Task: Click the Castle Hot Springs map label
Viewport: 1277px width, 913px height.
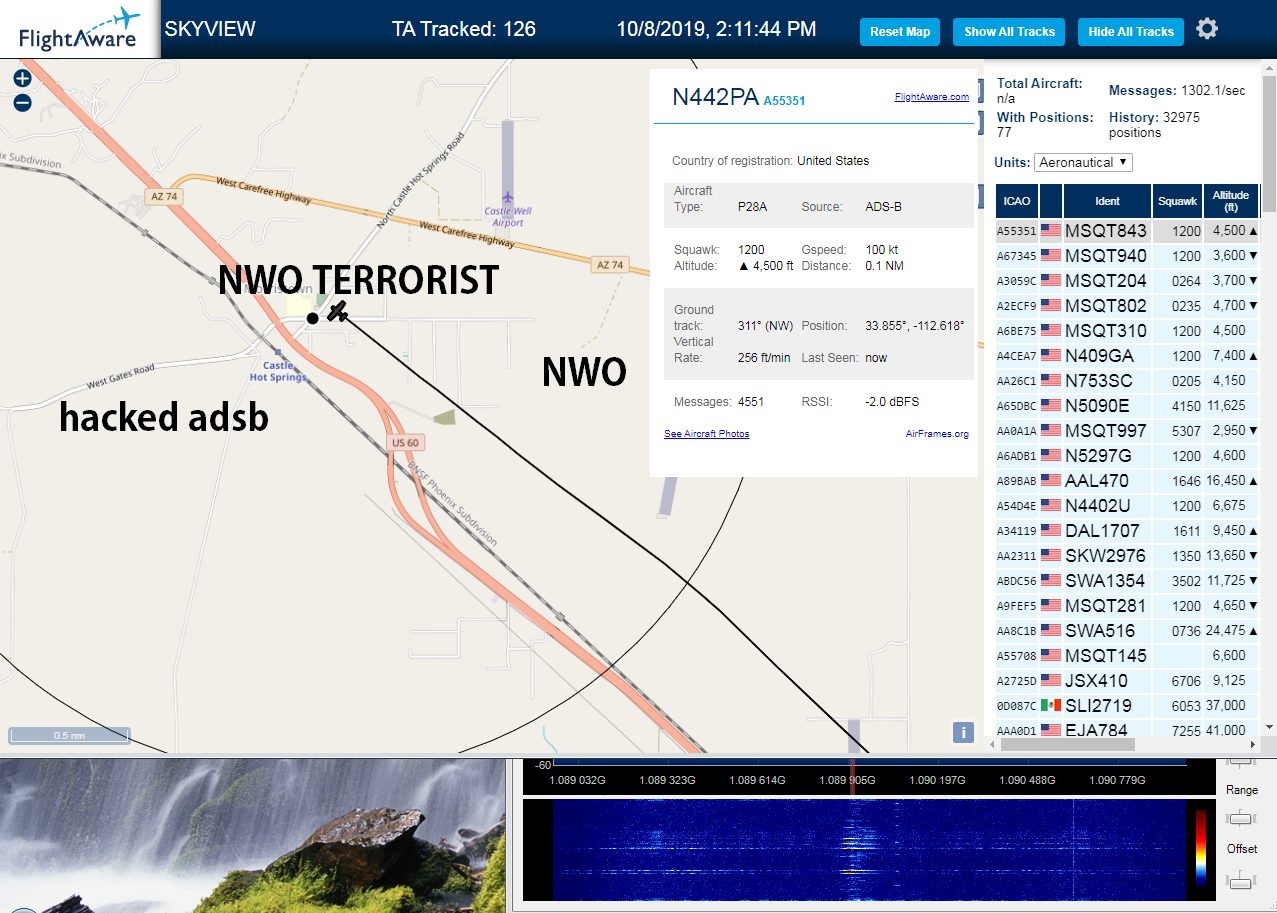Action: point(279,371)
